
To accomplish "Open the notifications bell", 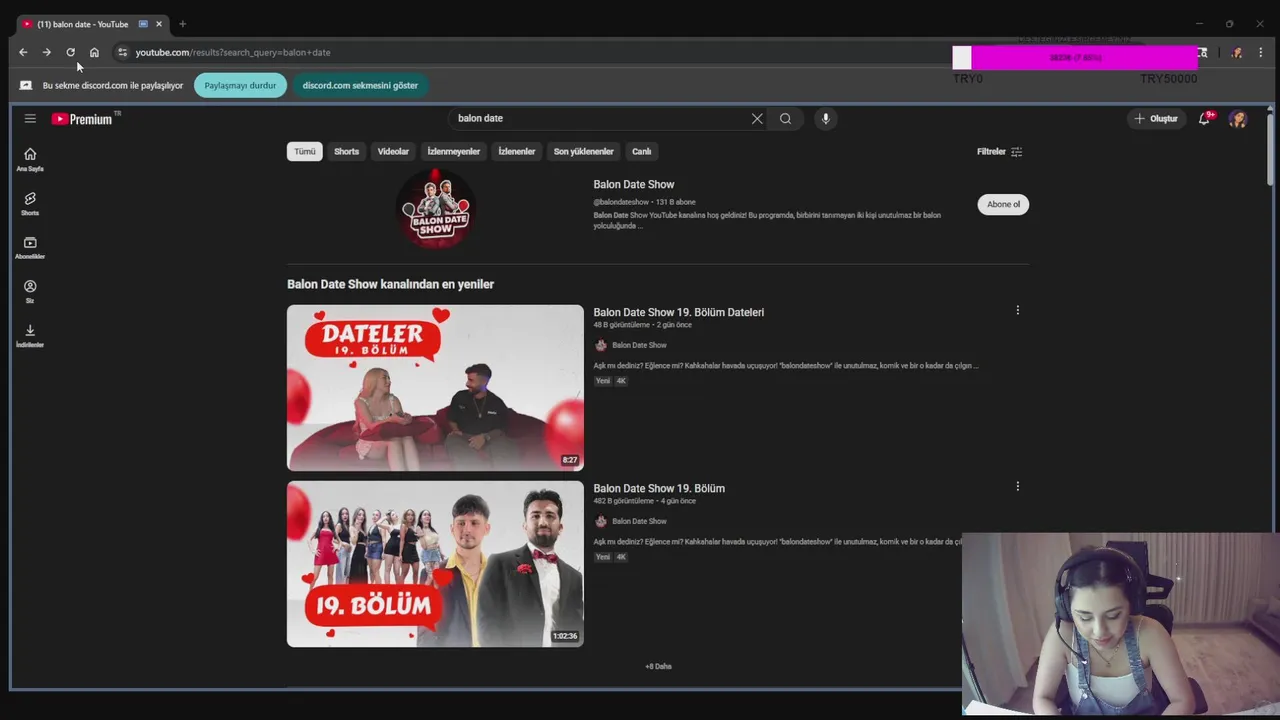I will coord(1205,118).
